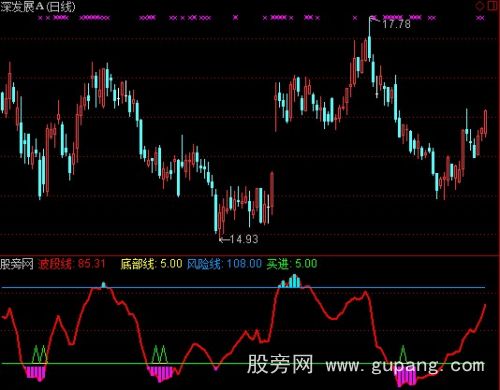
Task: Select the 买进: 5.00 indicator value
Action: click(x=292, y=264)
